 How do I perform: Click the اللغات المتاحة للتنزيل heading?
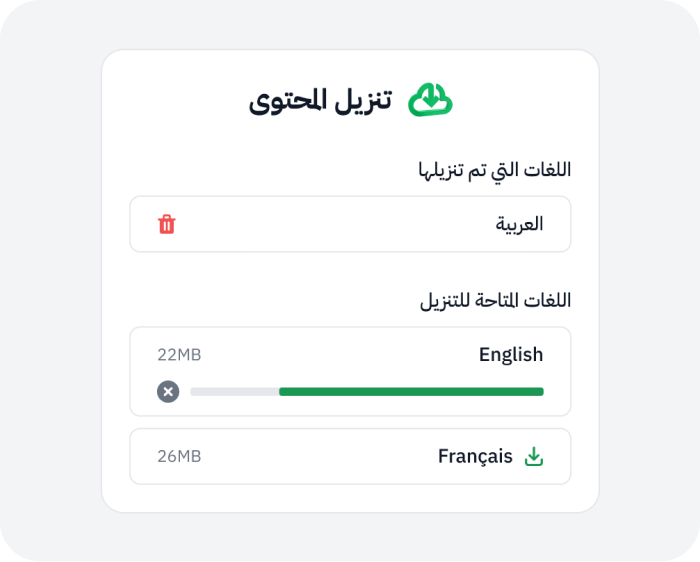pyautogui.click(x=495, y=300)
